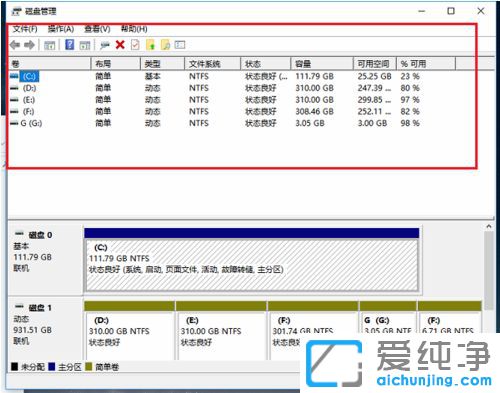Click the connect/rescan icon left of the red X
500x393 pixels.
[105, 45]
